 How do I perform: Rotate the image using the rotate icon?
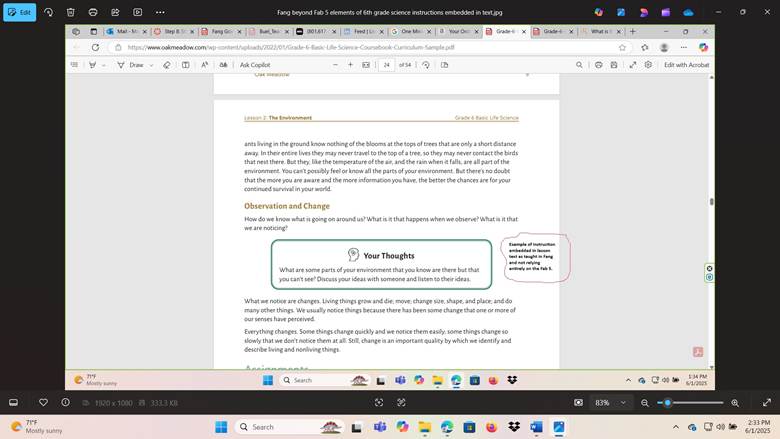(48, 12)
